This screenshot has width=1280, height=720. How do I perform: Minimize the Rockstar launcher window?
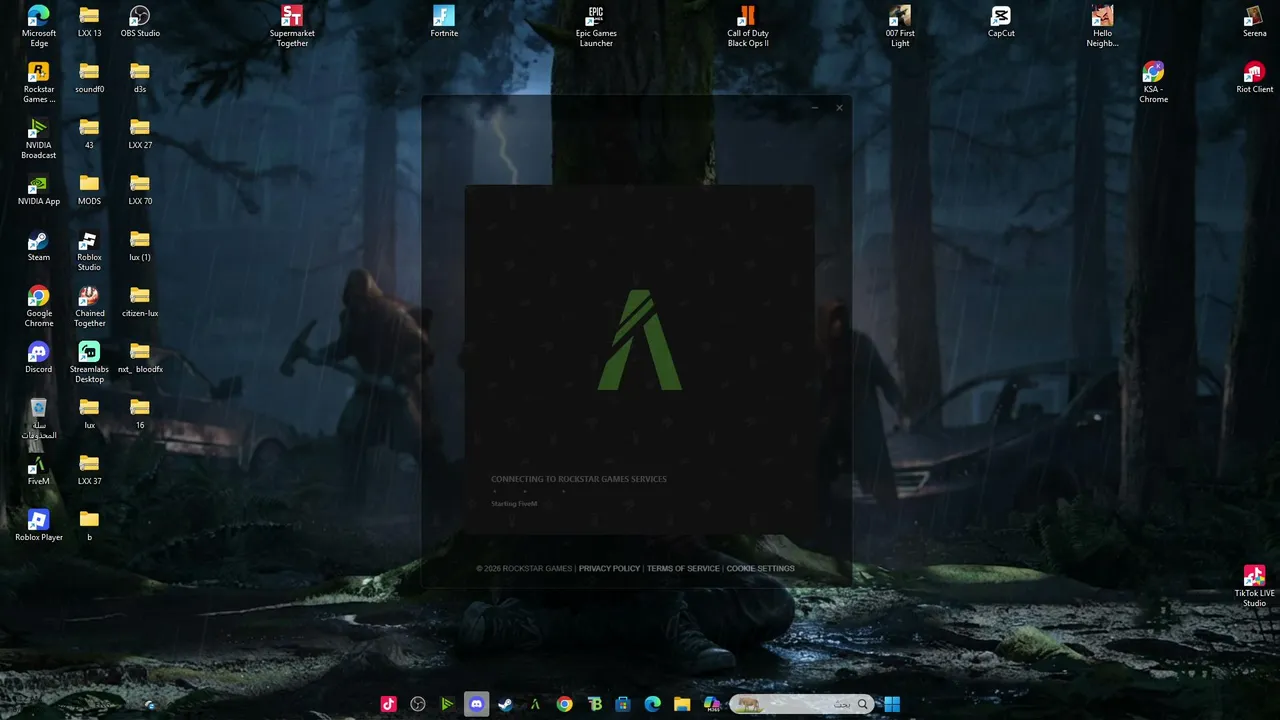pos(815,107)
